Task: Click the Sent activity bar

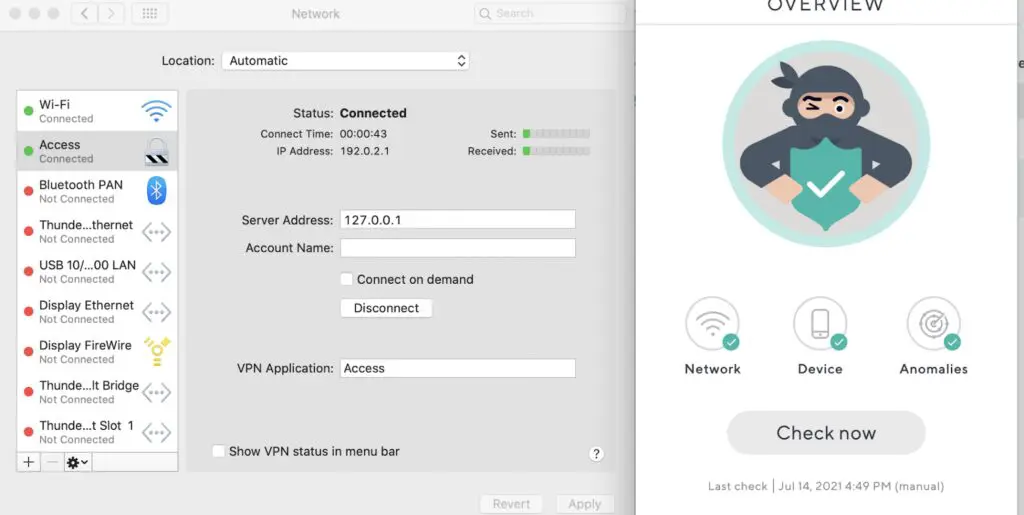Action: click(556, 134)
